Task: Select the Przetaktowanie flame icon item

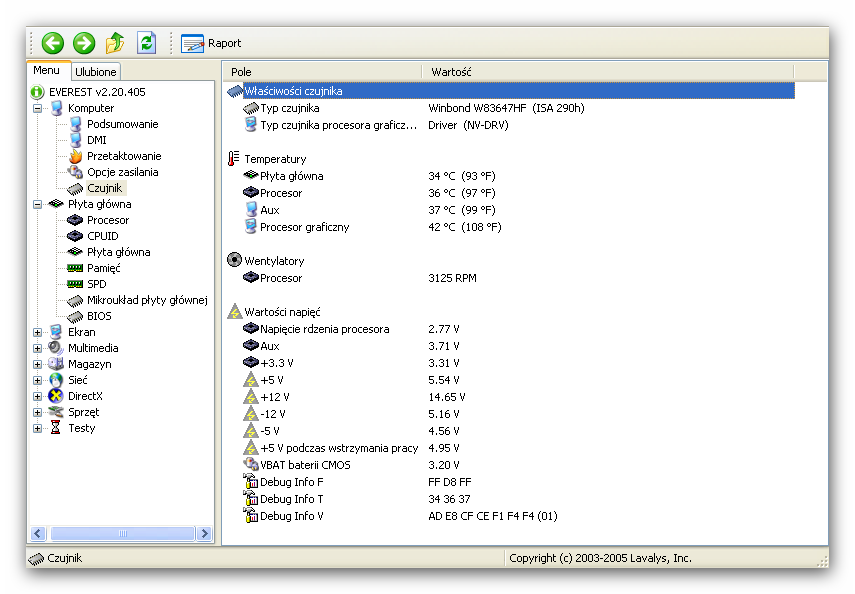Action: (x=123, y=156)
